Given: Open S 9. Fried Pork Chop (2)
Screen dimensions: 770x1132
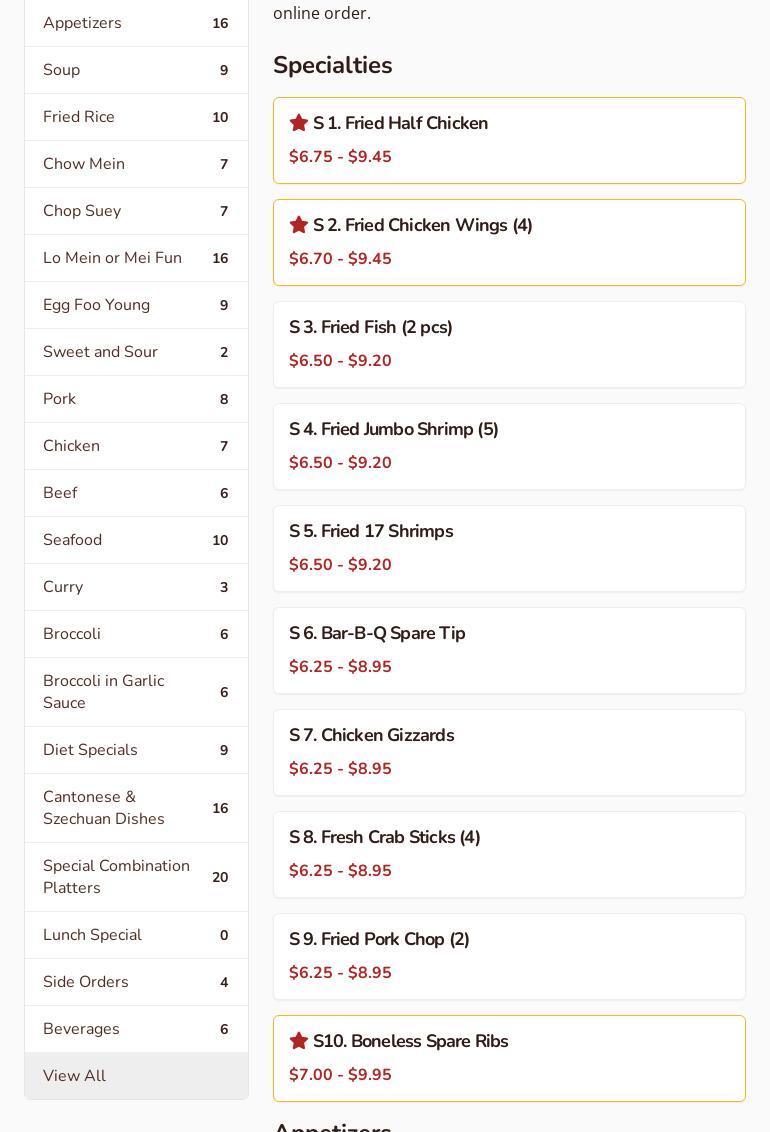Looking at the screenshot, I should click(x=508, y=956).
